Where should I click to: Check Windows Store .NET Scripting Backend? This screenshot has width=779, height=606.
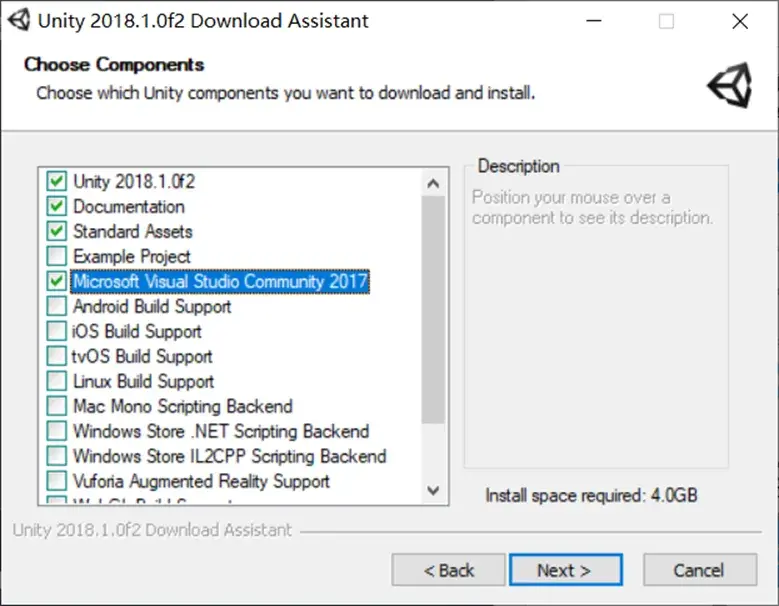(x=56, y=431)
